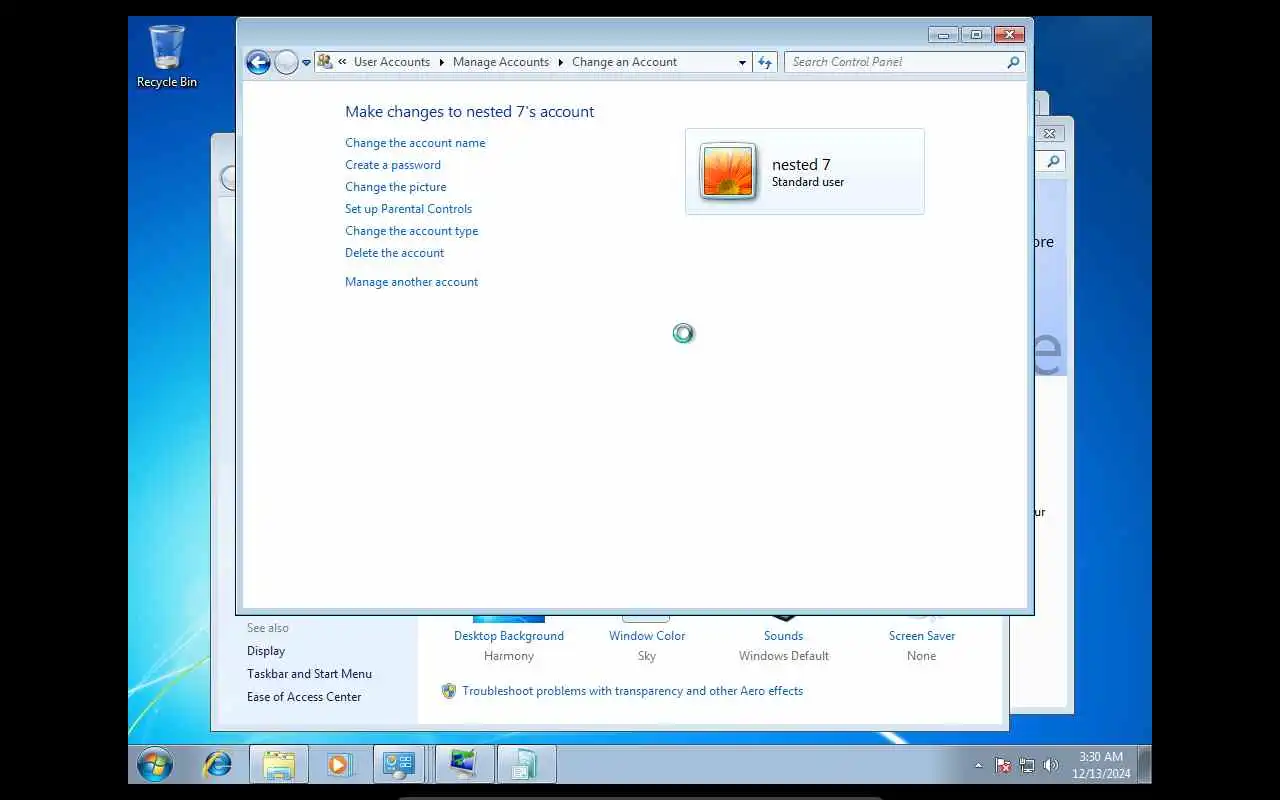Viewport: 1280px width, 800px height.
Task: Click the search magnifier icon
Action: (1014, 62)
